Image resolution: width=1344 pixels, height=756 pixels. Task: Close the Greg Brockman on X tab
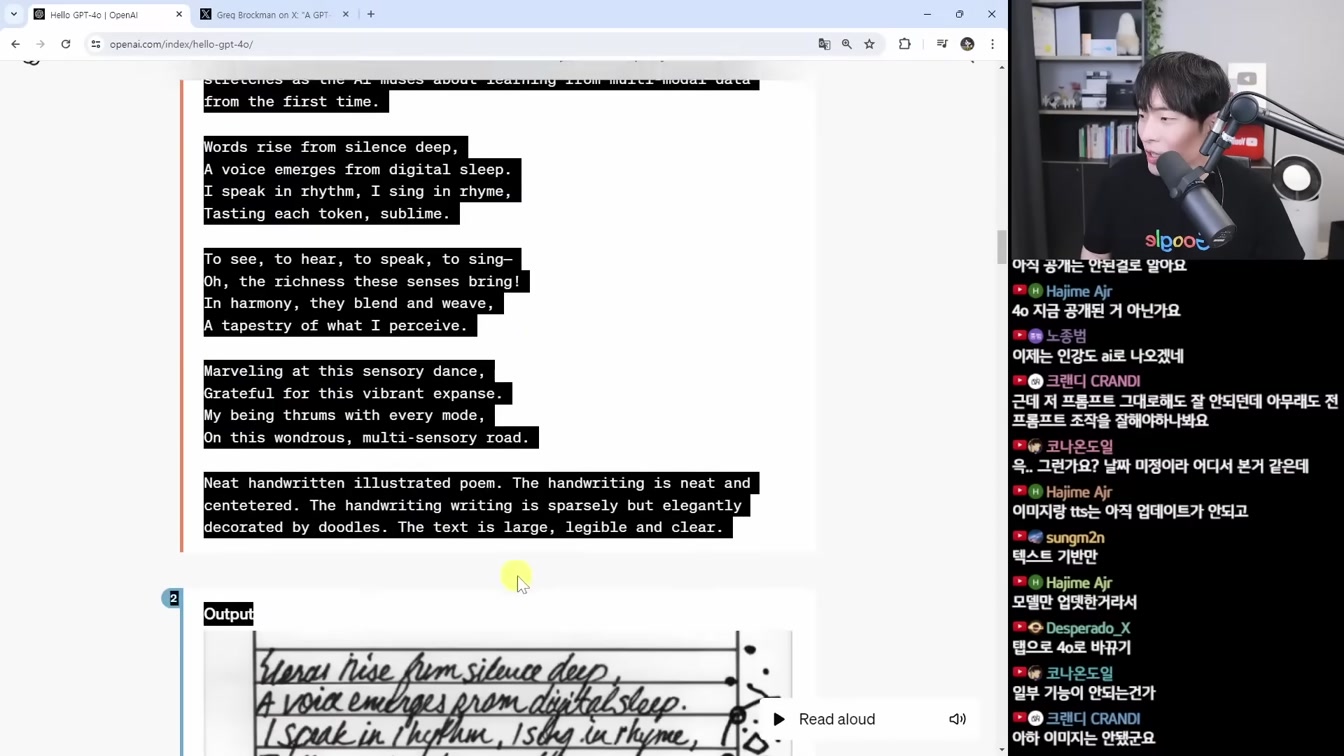click(346, 14)
